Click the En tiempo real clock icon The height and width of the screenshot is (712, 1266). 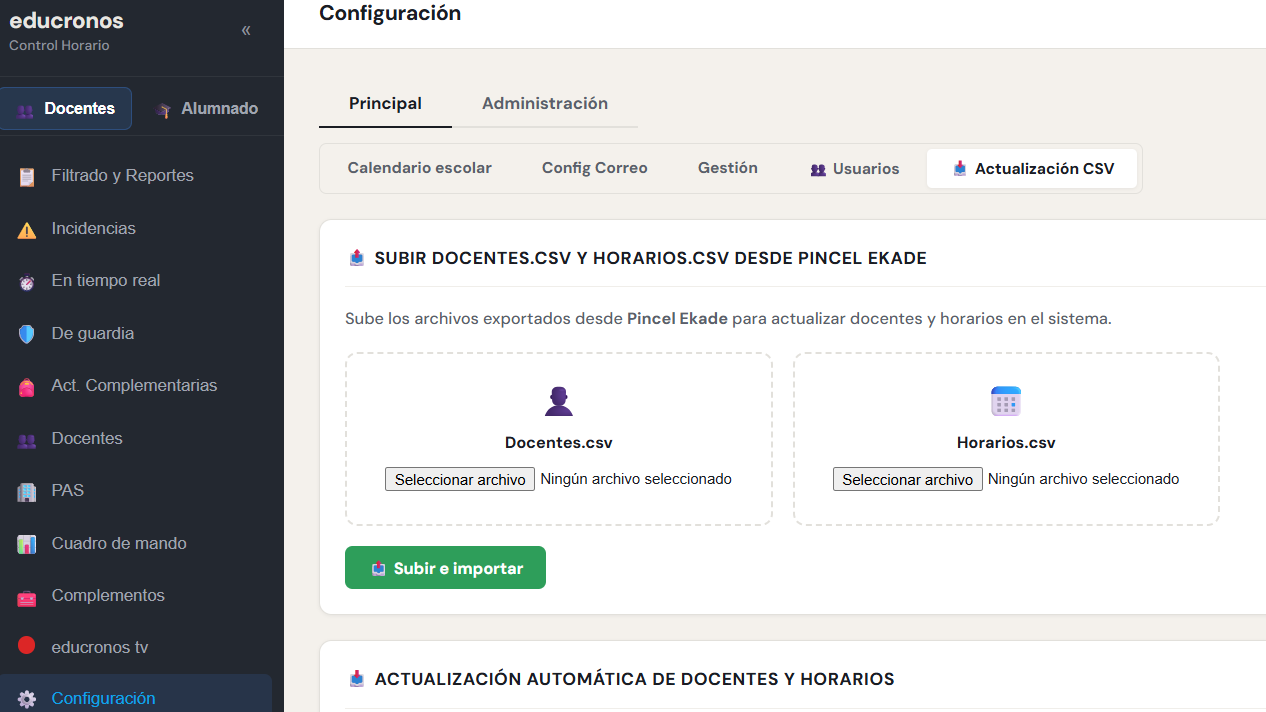(27, 282)
